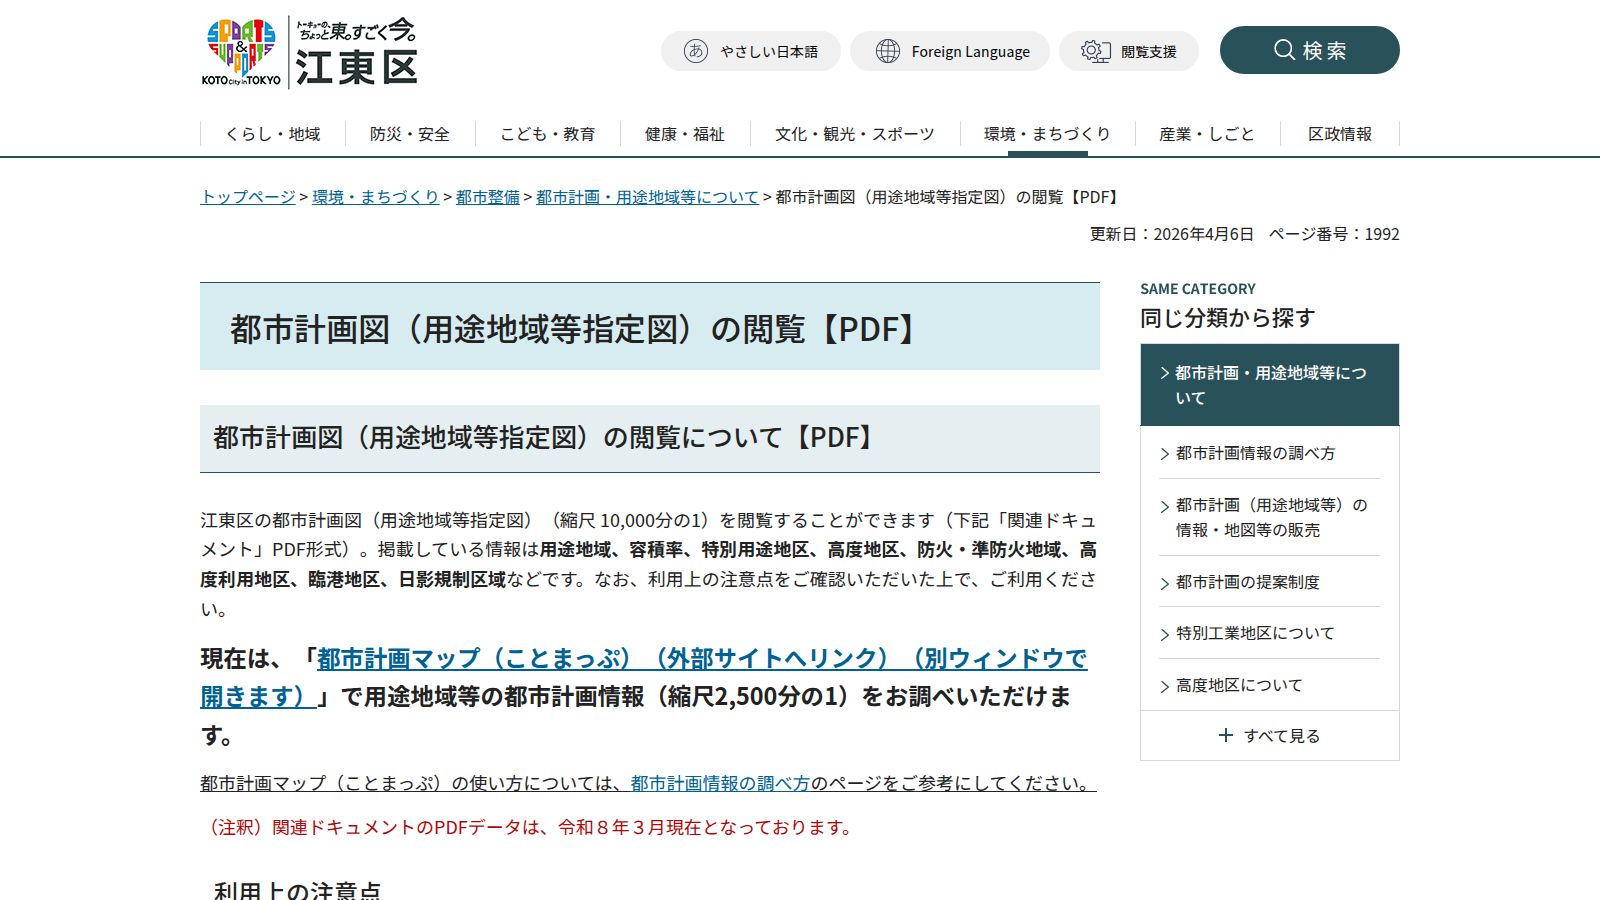This screenshot has width=1600, height=900.
Task: Open the くらし・地域 menu
Action: (x=273, y=134)
